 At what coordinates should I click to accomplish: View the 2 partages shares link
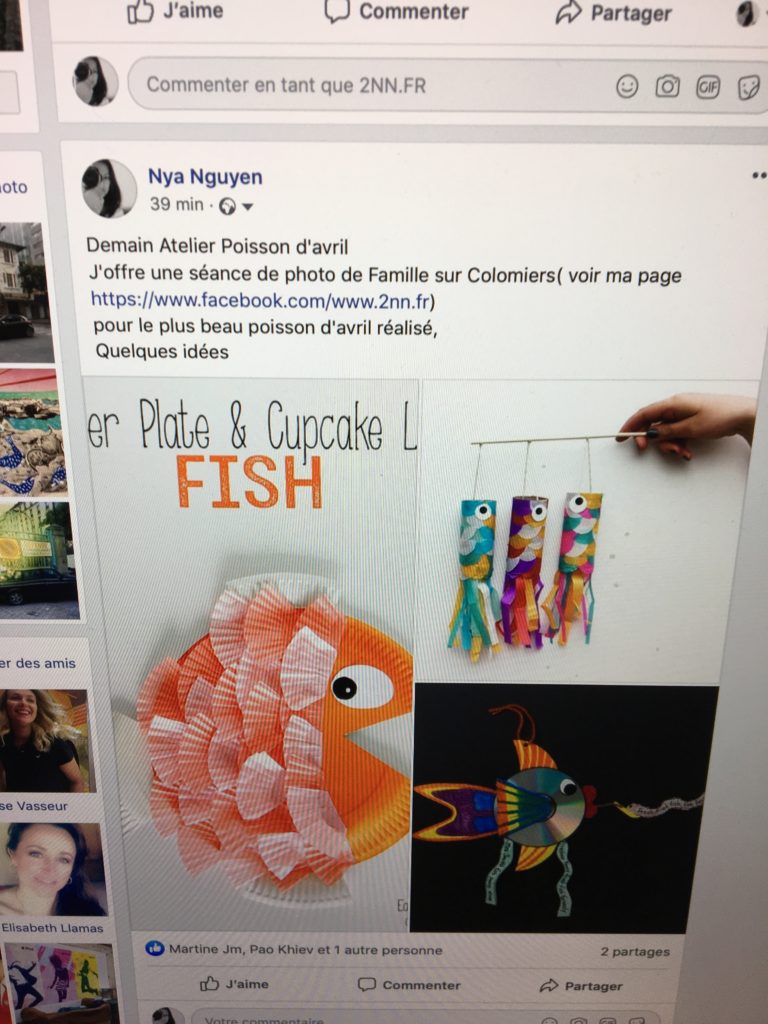635,952
